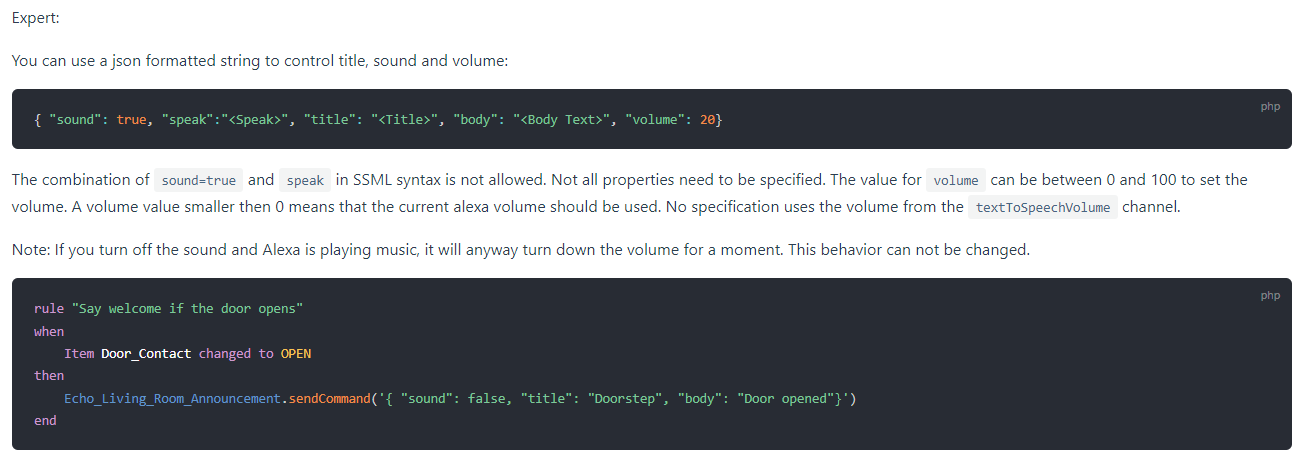Click the OPEN keyword in the rule

(x=296, y=354)
